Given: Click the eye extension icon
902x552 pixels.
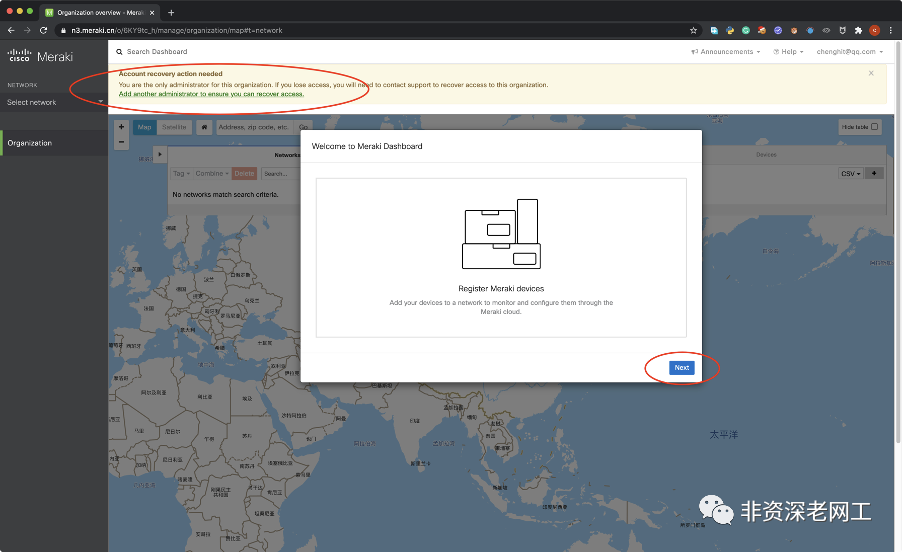Looking at the screenshot, I should (x=826, y=30).
